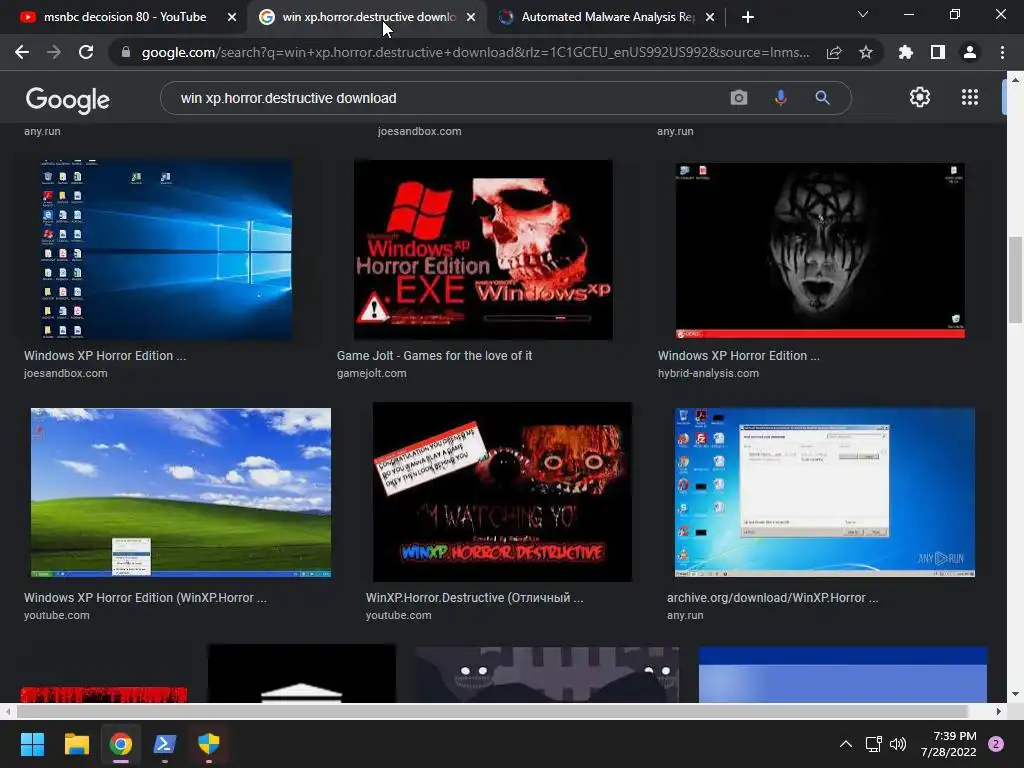Open the WinXP Horror Destructive clown image
This screenshot has height=768, width=1024.
502,492
